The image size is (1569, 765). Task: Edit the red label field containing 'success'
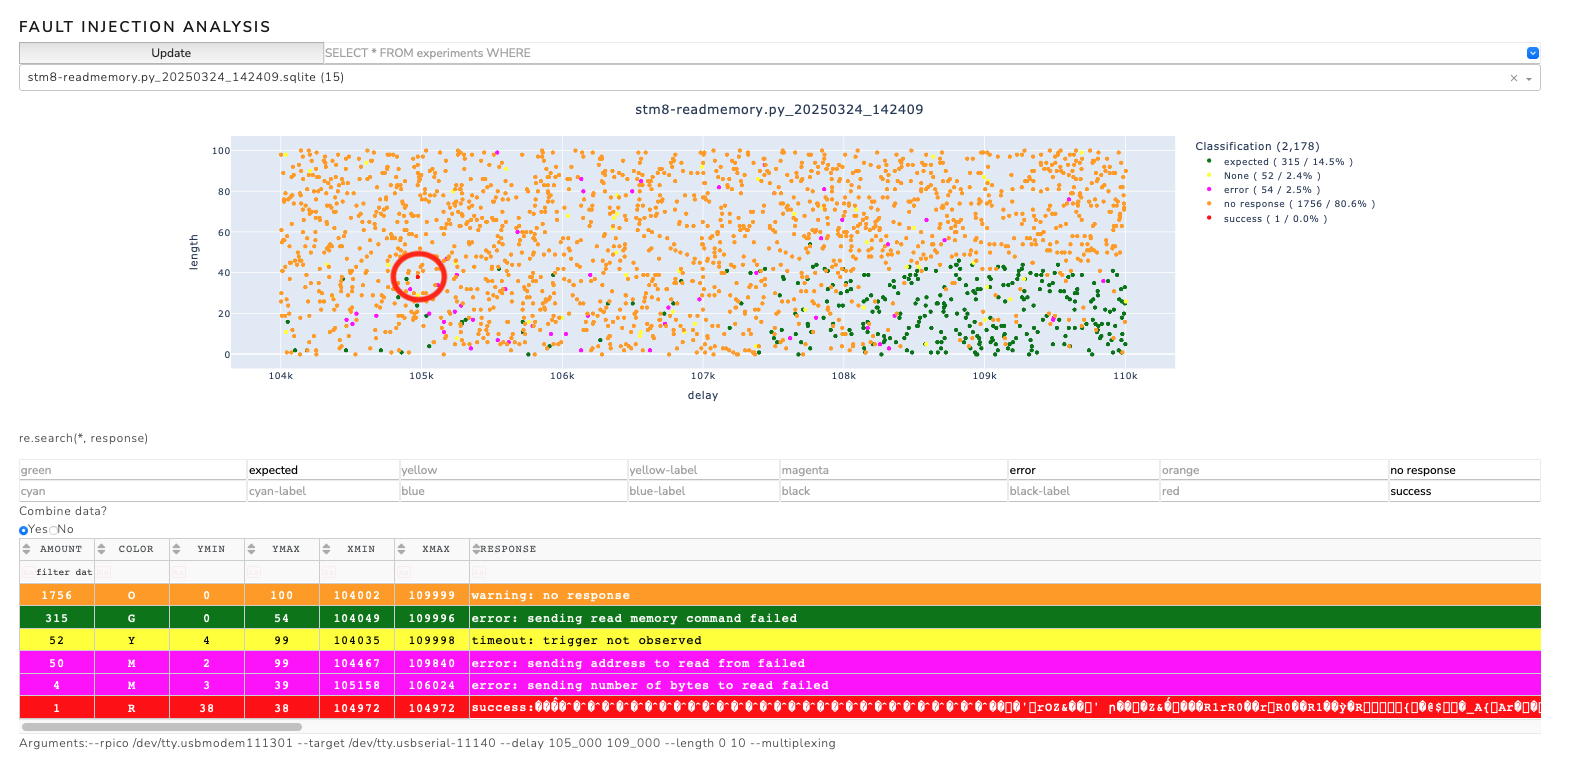tap(1464, 491)
